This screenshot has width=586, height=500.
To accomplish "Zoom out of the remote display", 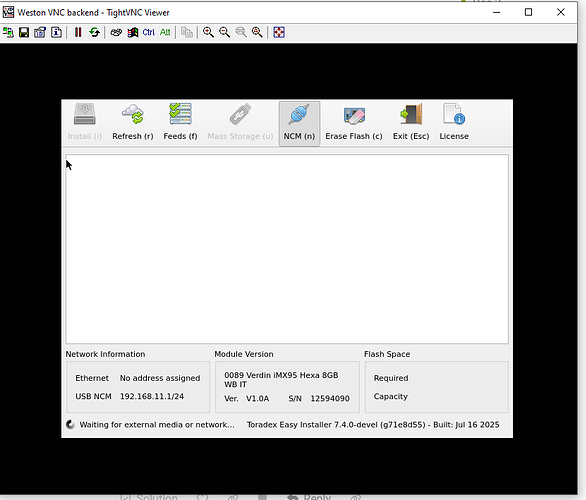I will coord(225,33).
